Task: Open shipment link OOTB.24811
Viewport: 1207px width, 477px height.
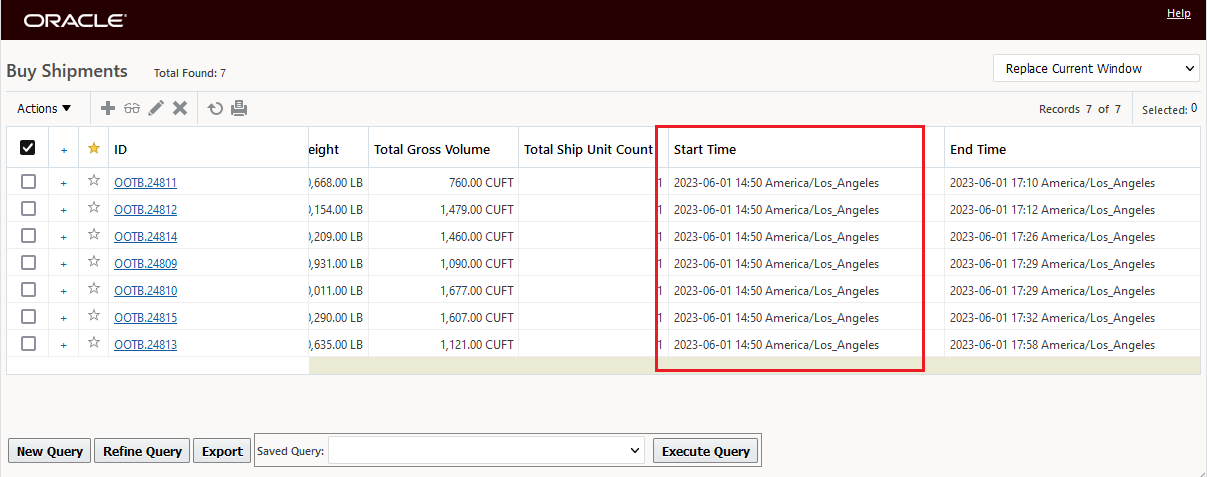Action: pos(146,183)
